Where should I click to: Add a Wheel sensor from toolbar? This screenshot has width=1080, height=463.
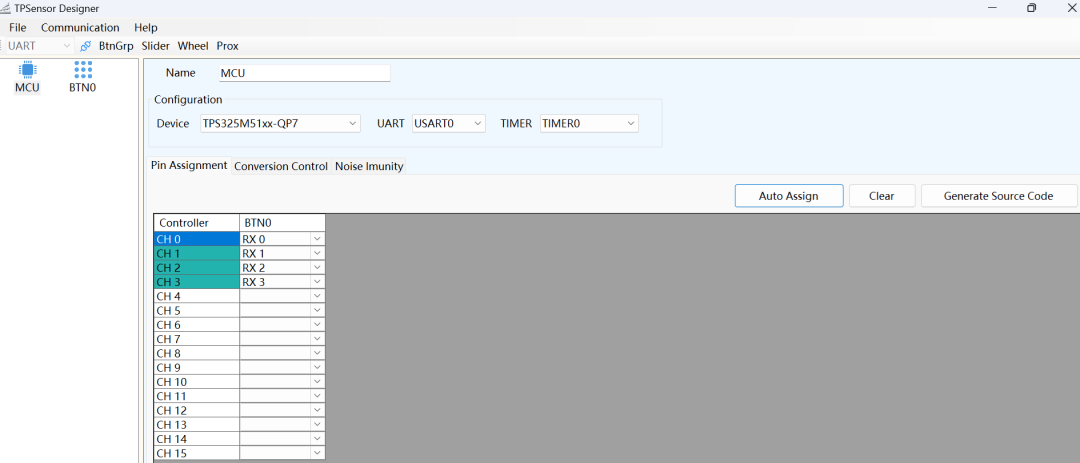click(193, 46)
